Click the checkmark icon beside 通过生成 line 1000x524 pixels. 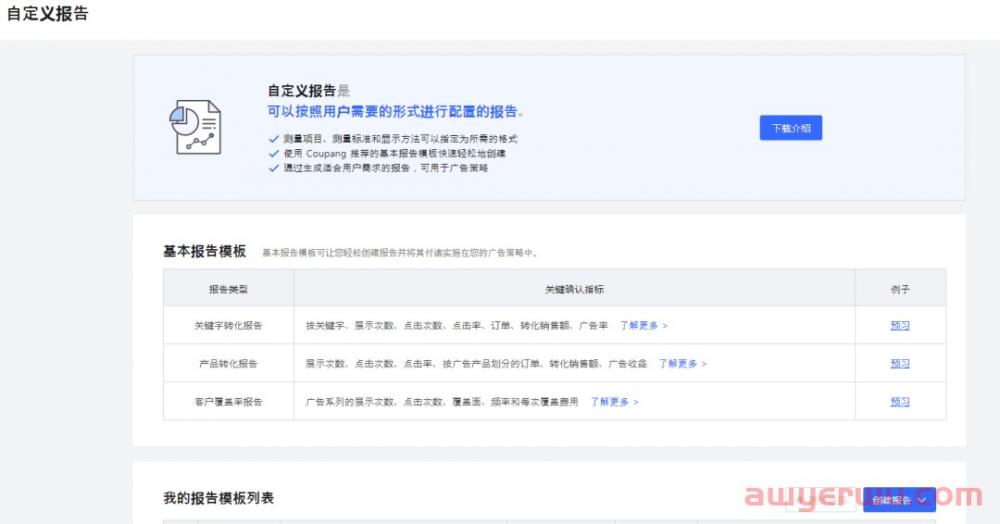click(x=274, y=168)
